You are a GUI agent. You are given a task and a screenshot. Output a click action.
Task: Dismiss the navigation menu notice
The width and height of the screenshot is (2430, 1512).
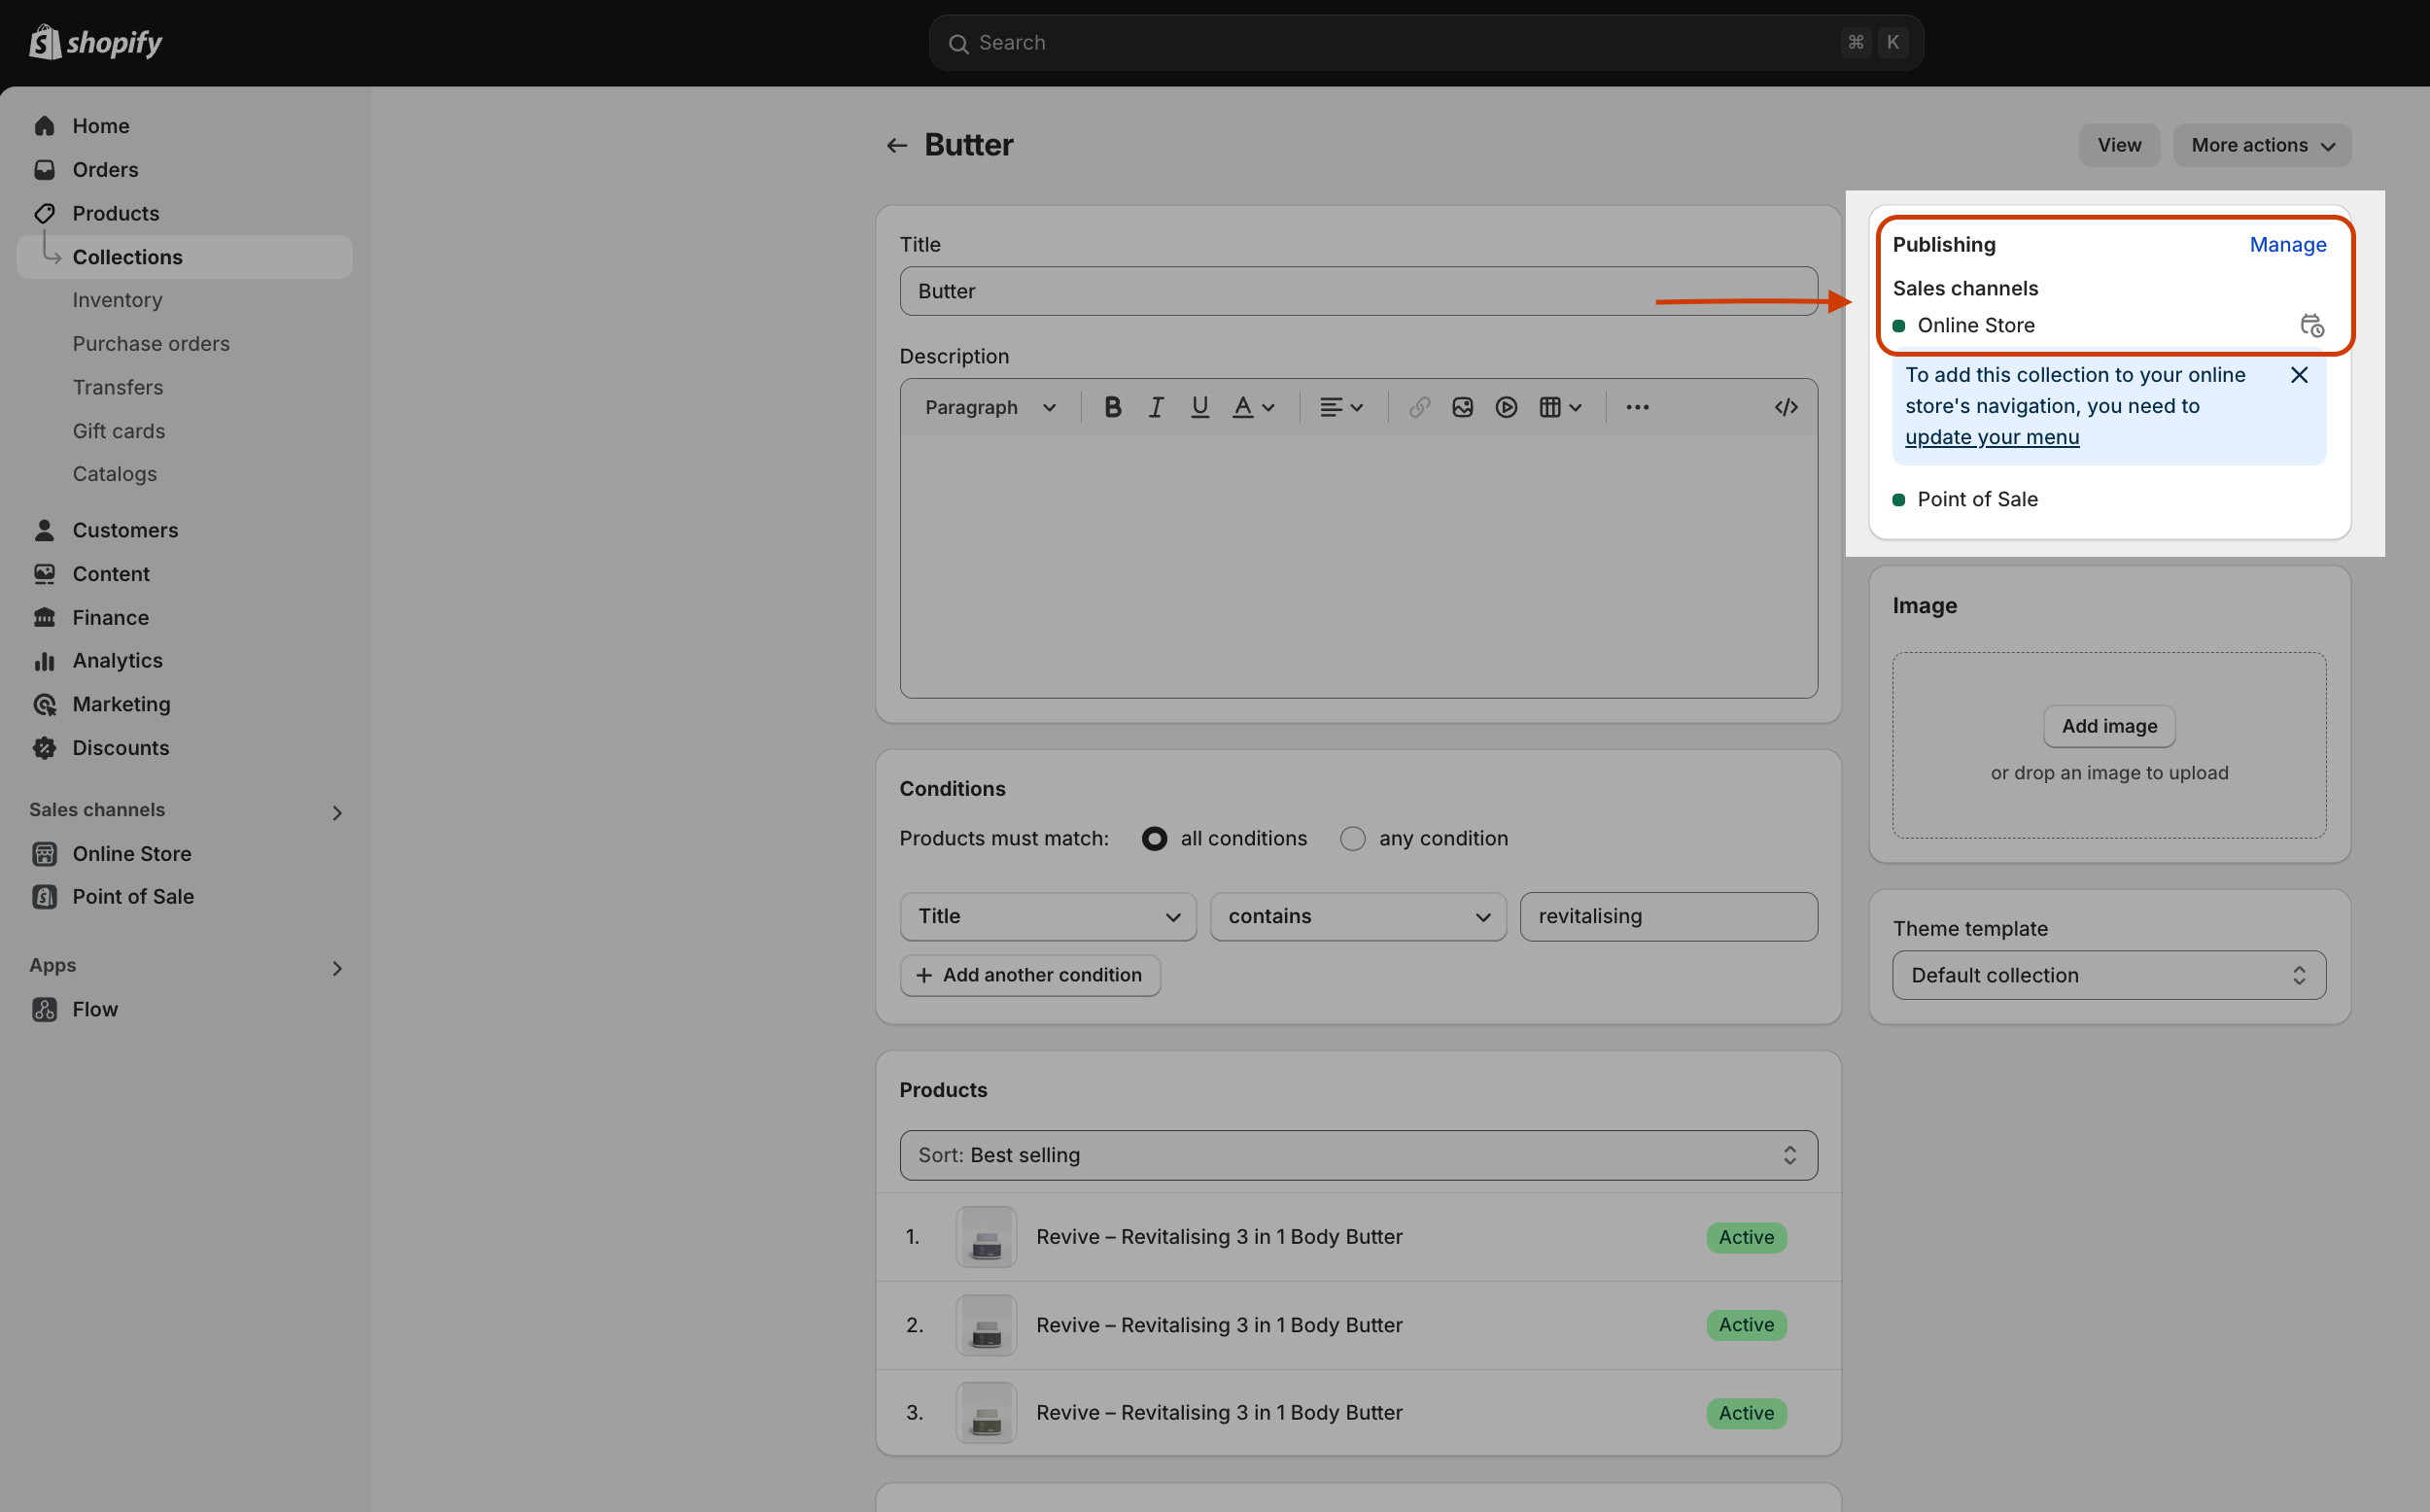pos(2299,375)
